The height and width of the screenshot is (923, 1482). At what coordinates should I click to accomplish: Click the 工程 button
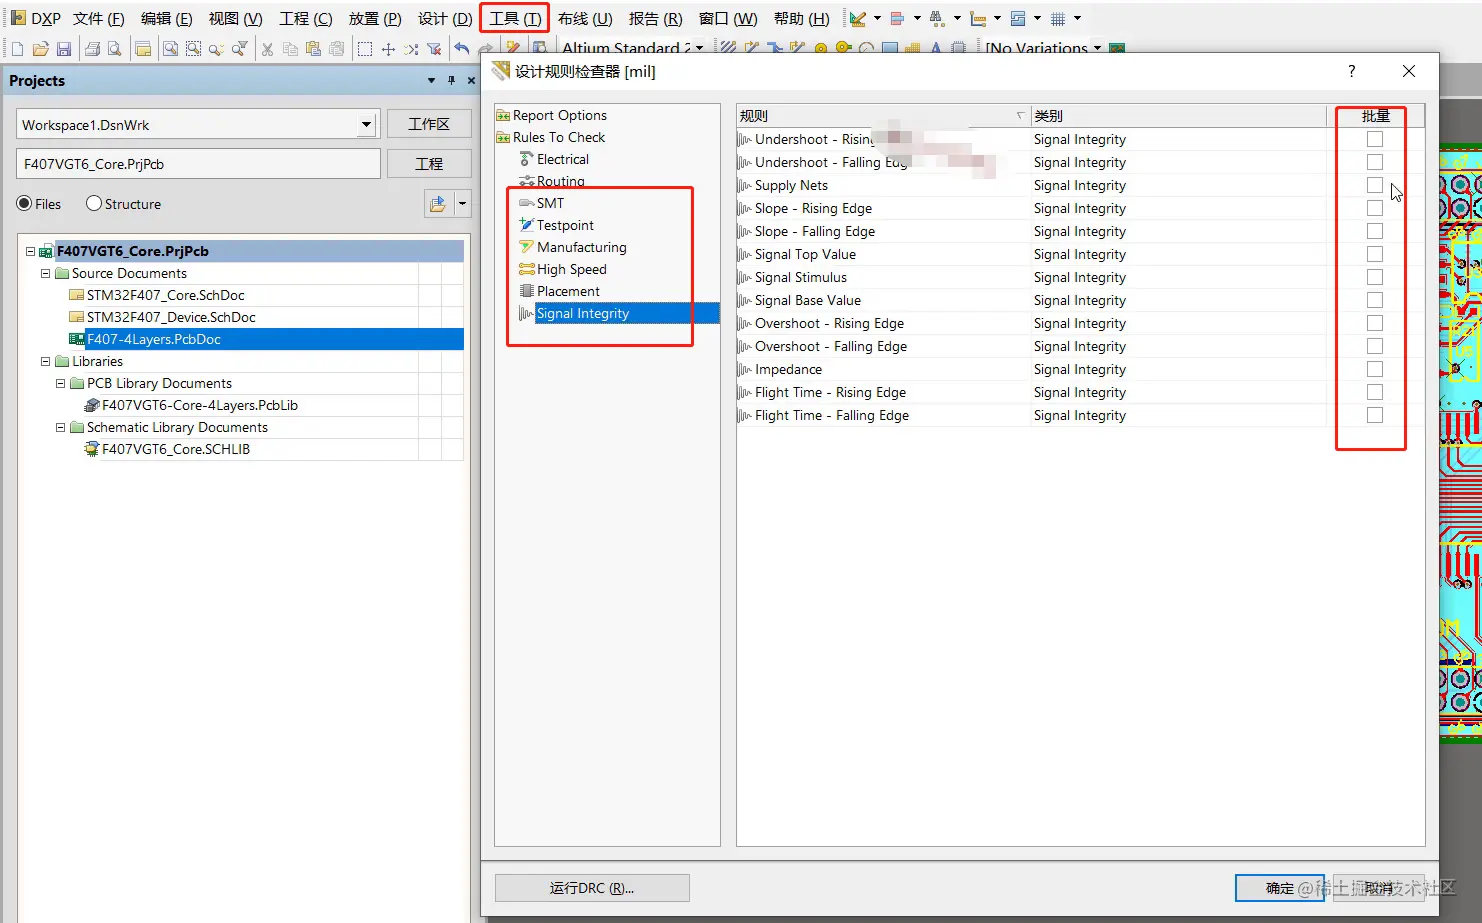coord(429,164)
